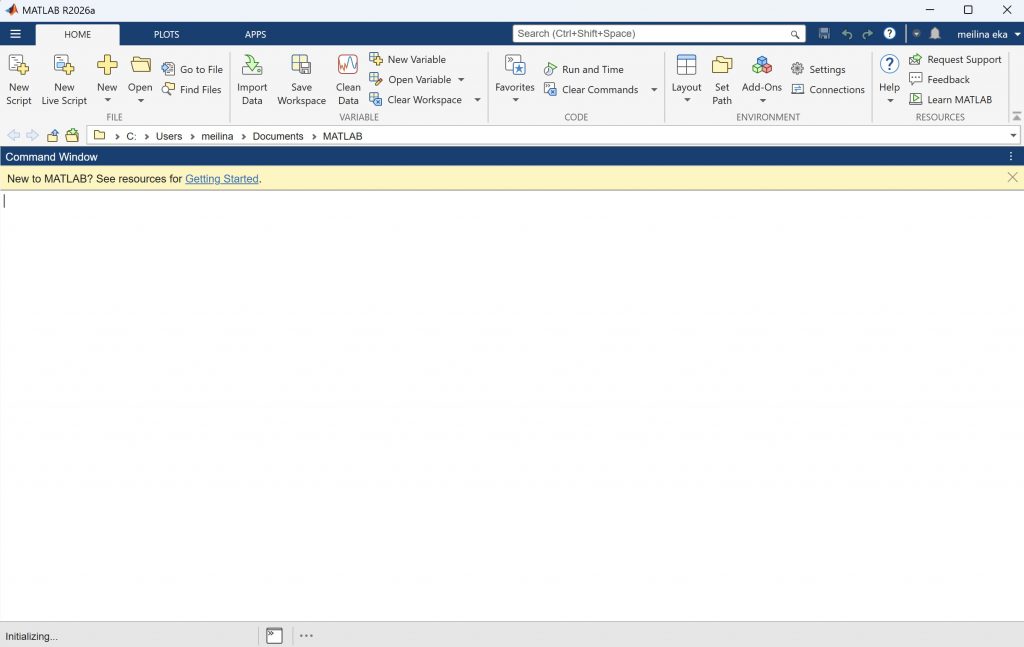Expand the Clear Workspace dropdown arrow

click(477, 100)
